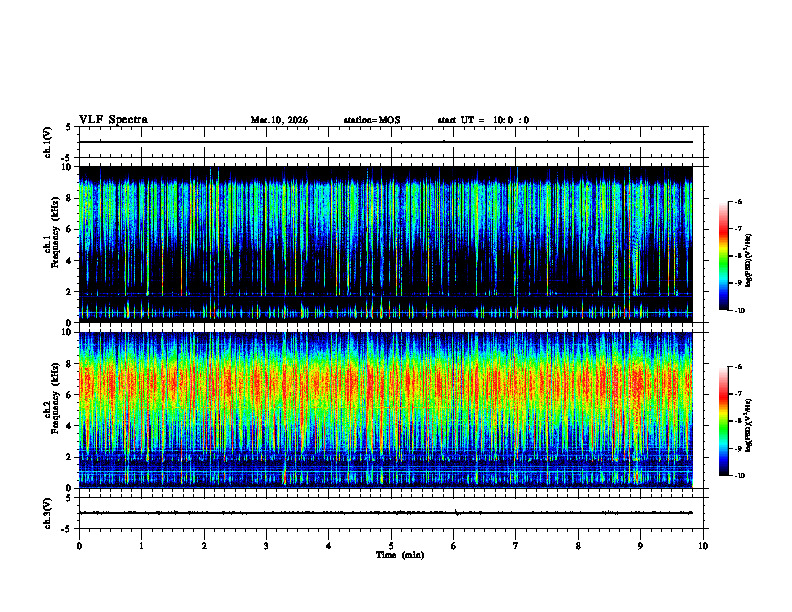Click time axis tick label "4"
The height and width of the screenshot is (612, 792).
(329, 546)
